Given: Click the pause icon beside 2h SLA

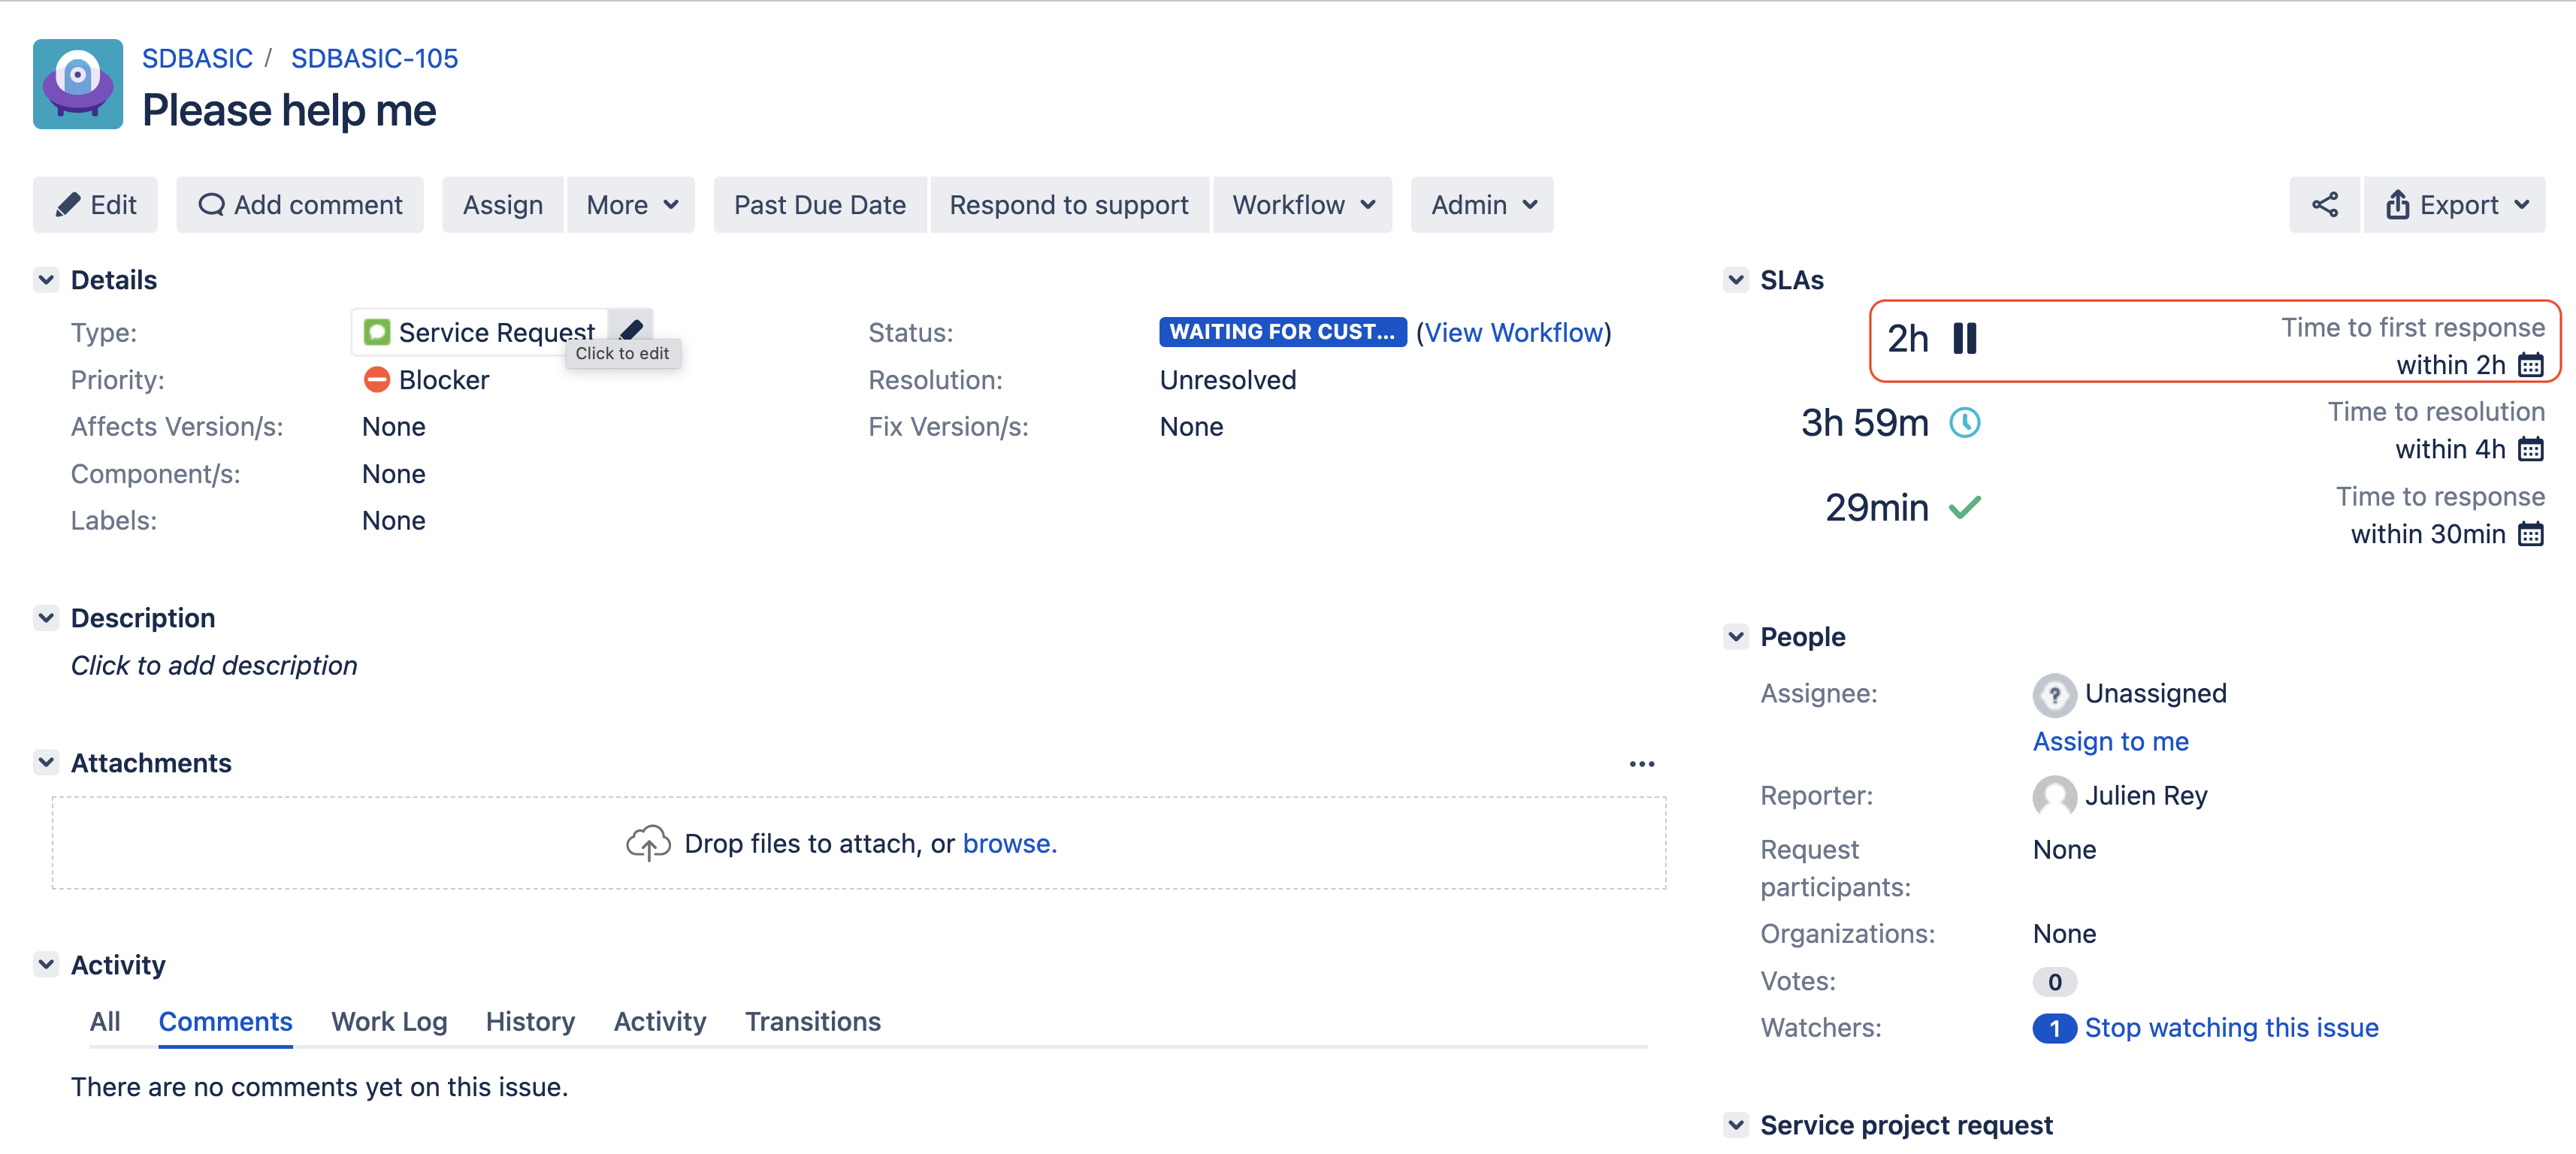Looking at the screenshot, I should (x=1964, y=339).
